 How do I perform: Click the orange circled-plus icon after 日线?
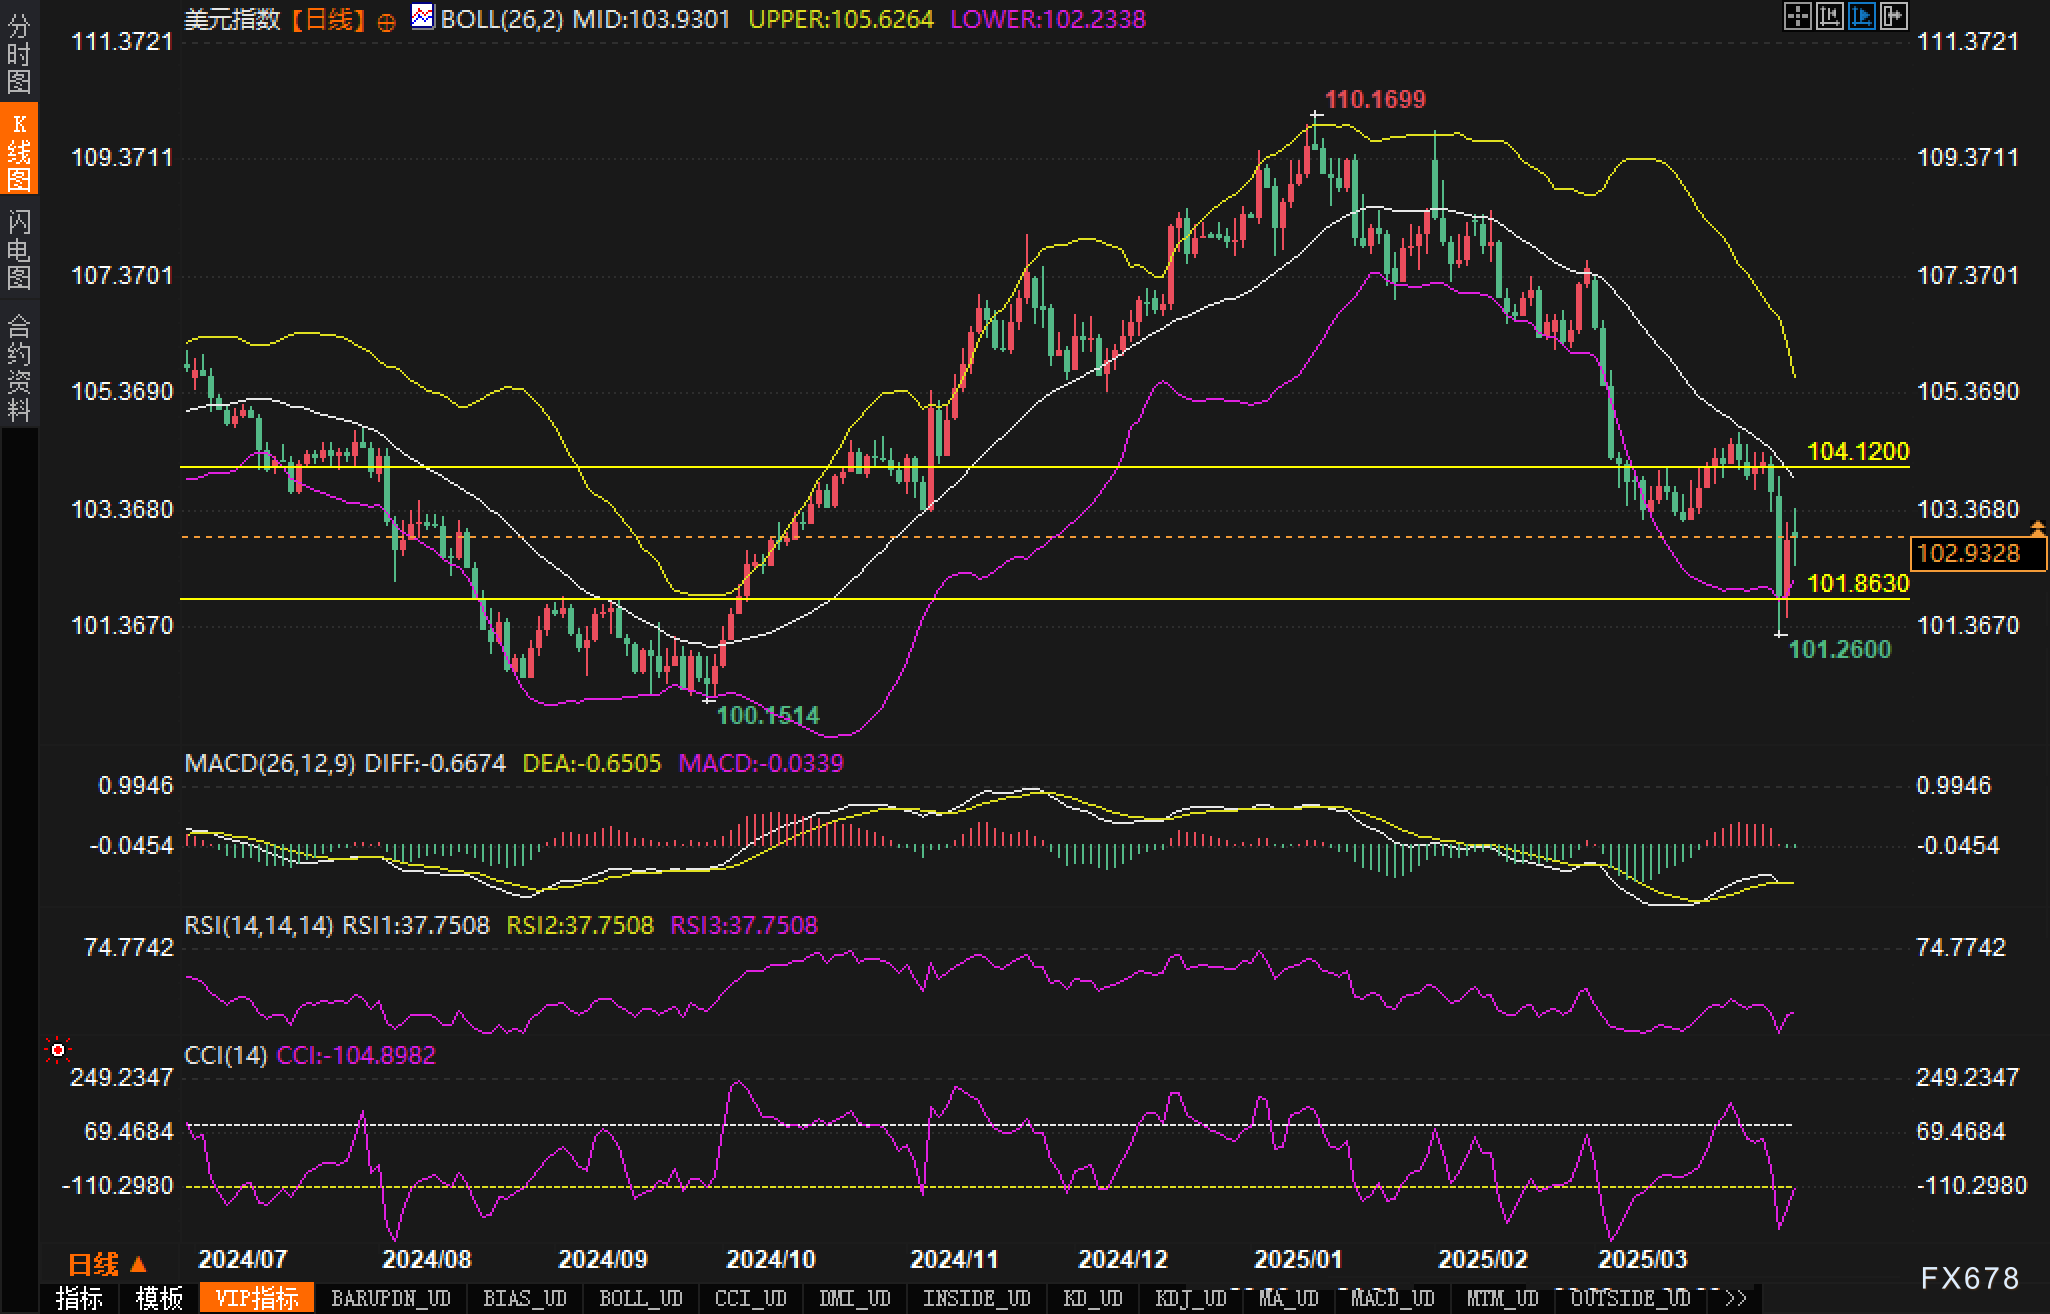click(x=386, y=22)
